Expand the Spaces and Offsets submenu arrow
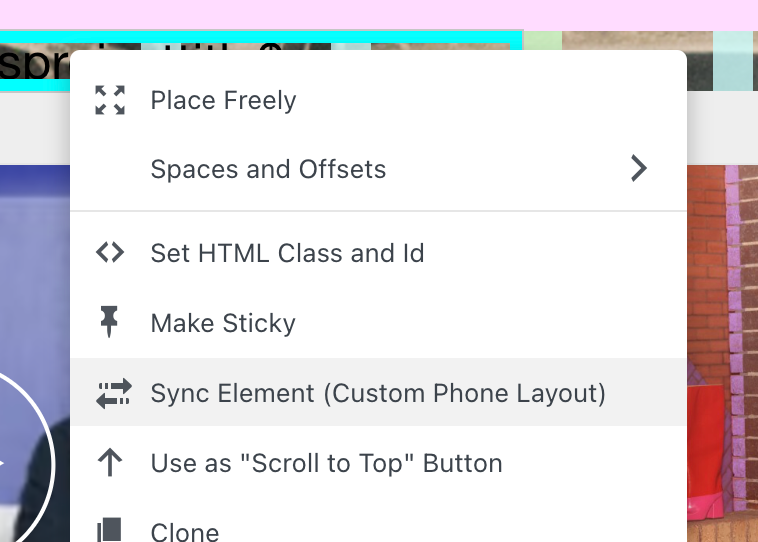Viewport: 758px width, 542px height. click(x=639, y=169)
